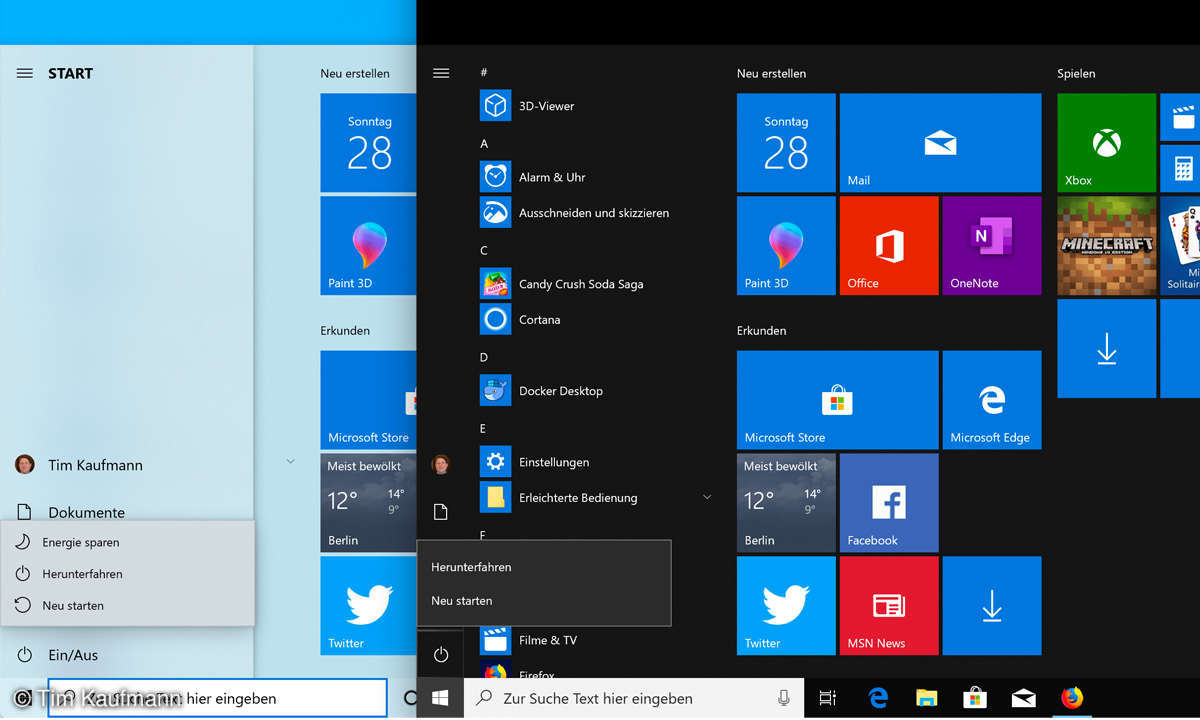Collapse the START hamburger menu in light menu
Viewport: 1200px width, 720px height.
pos(25,73)
